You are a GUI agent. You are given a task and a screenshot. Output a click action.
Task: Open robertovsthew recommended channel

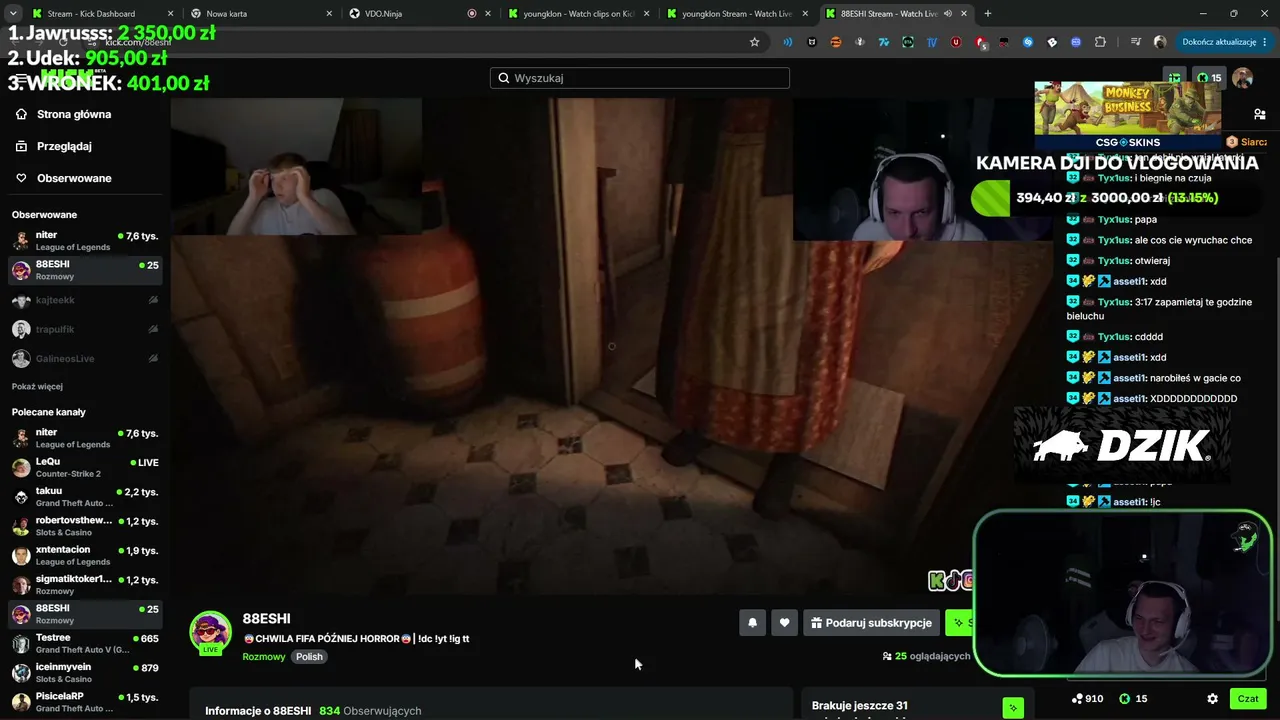pos(85,526)
